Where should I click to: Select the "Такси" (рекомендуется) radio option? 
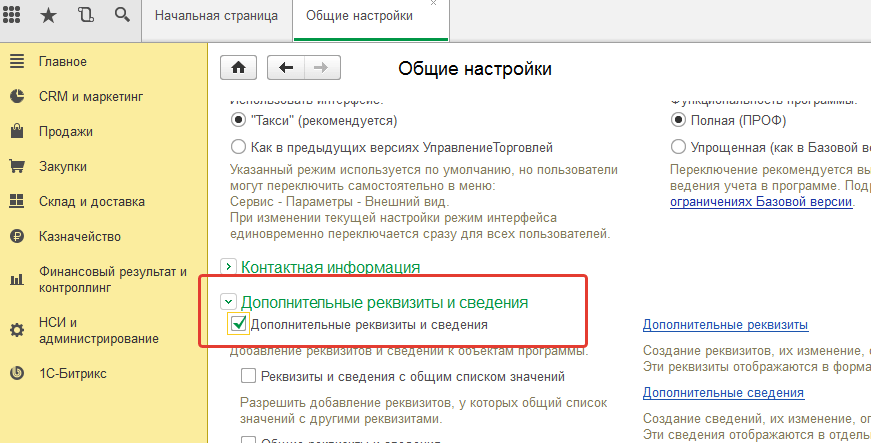[238, 120]
